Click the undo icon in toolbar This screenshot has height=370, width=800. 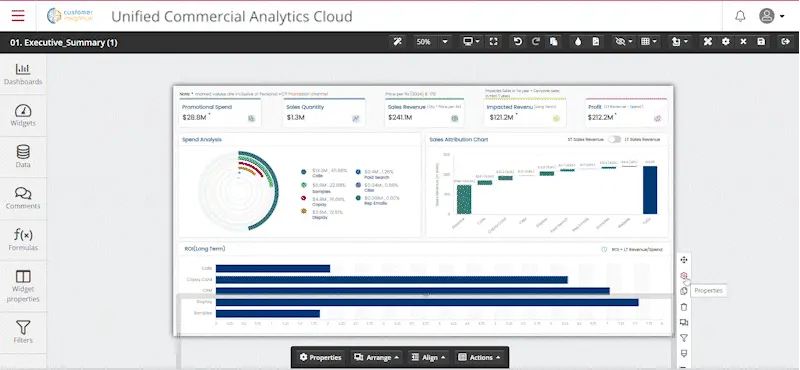518,42
